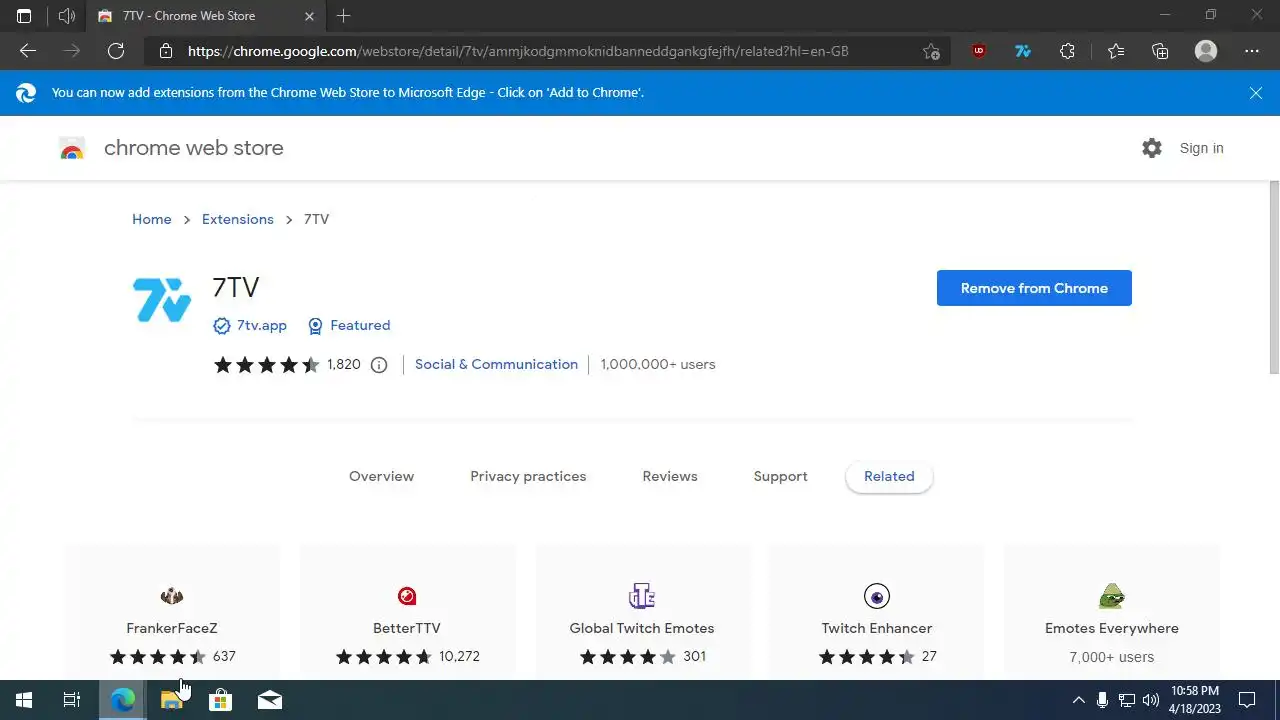This screenshot has width=1280, height=720.
Task: Click the 1,820 ratings count
Action: 344,365
